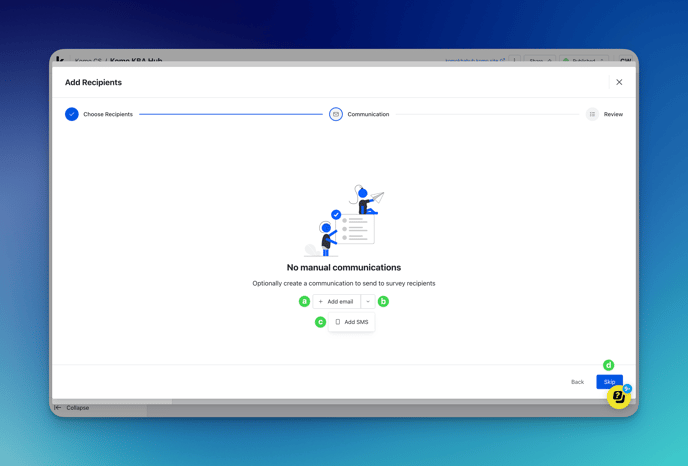Click the green marker labeled d
Image resolution: width=688 pixels, height=466 pixels.
coord(608,365)
